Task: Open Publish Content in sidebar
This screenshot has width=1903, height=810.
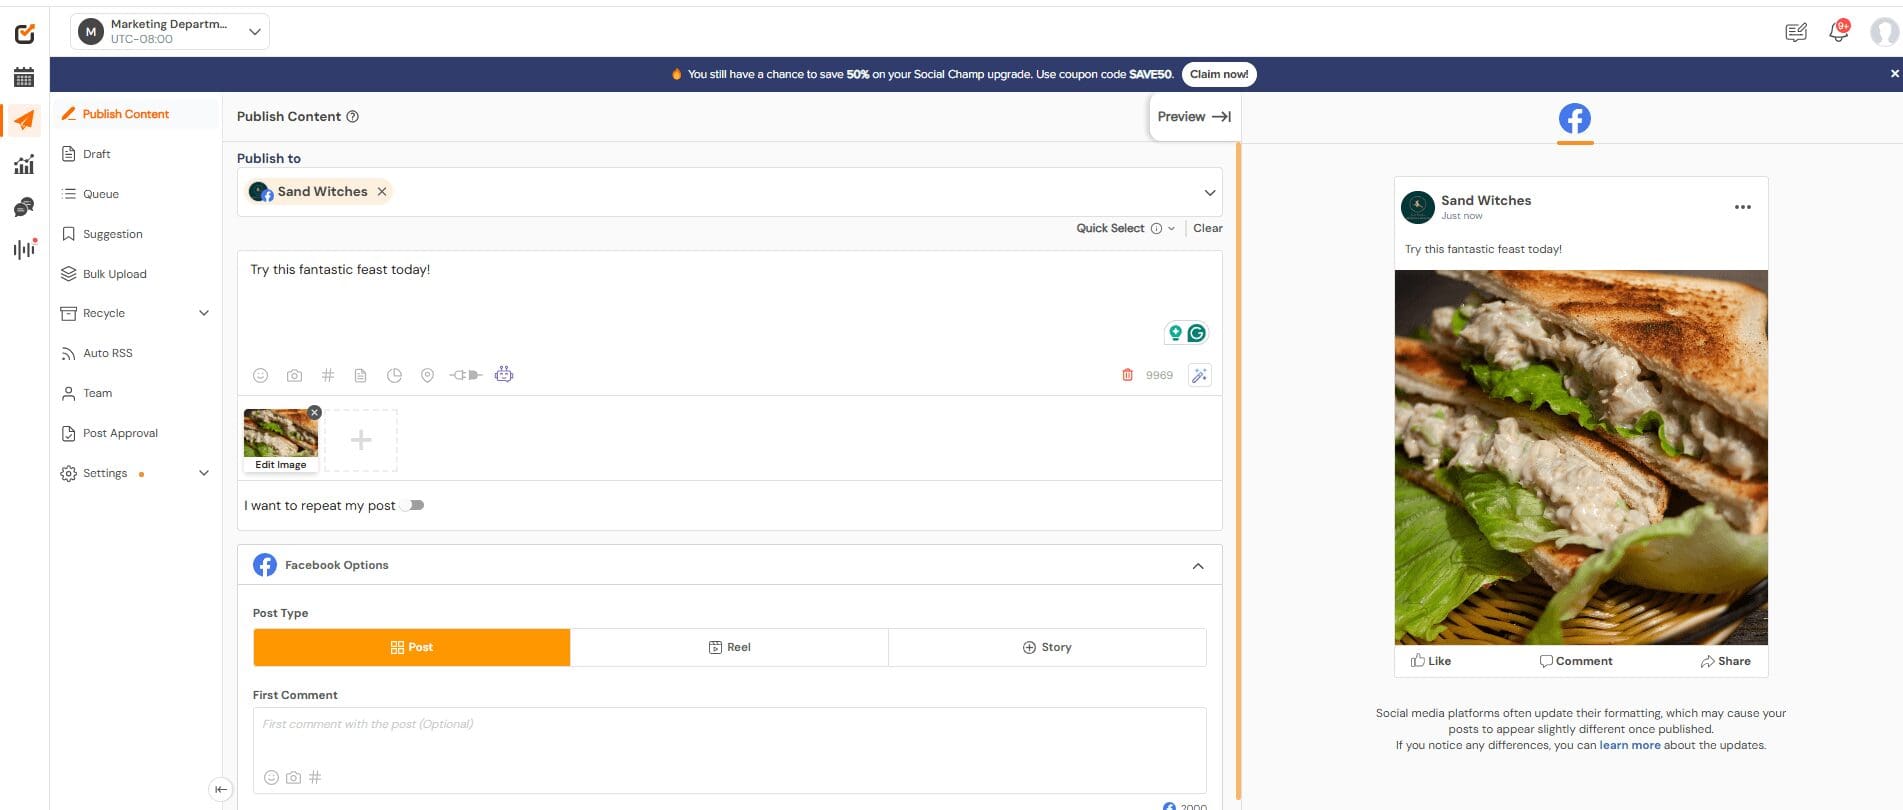Action: tap(136, 114)
